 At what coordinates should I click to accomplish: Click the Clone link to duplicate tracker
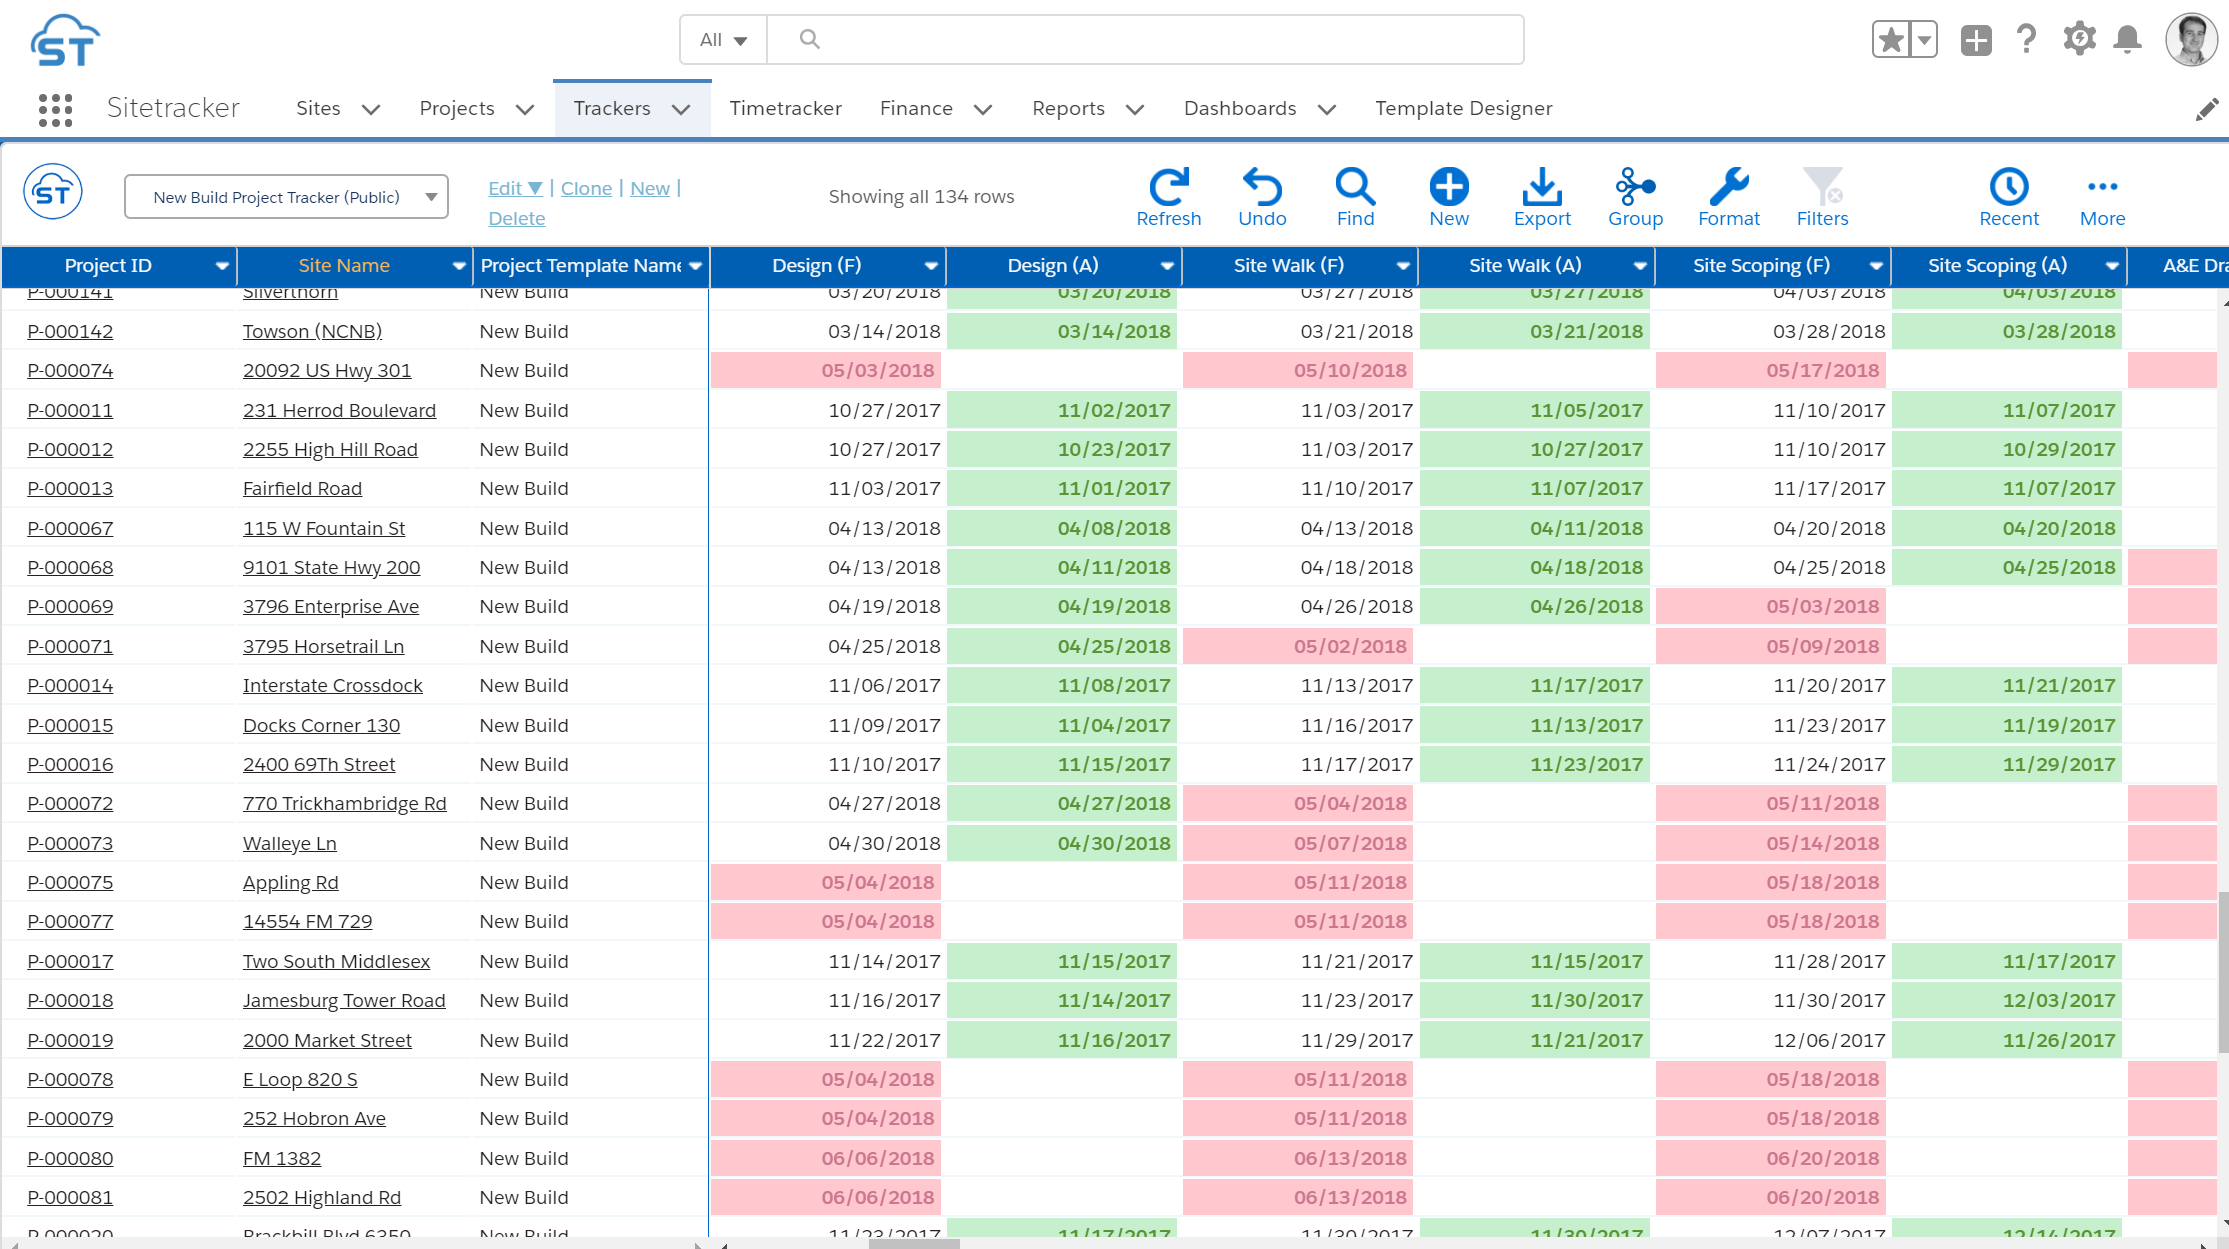coord(586,187)
